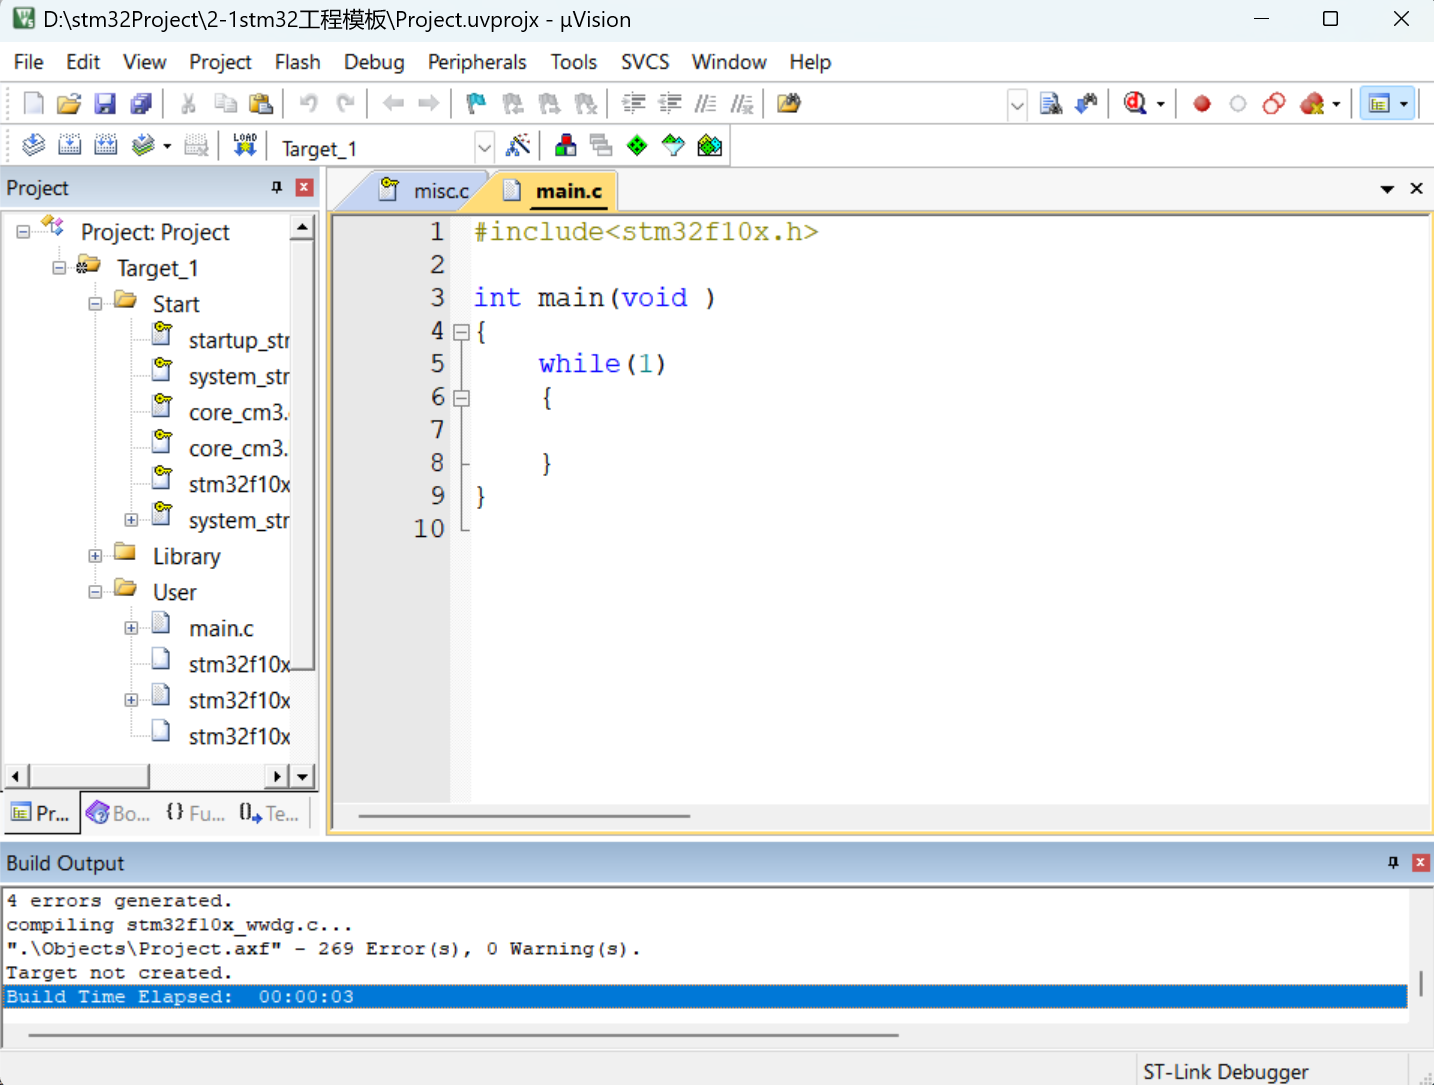Open the Flash menu
Viewport: 1434px width, 1085px height.
297,62
